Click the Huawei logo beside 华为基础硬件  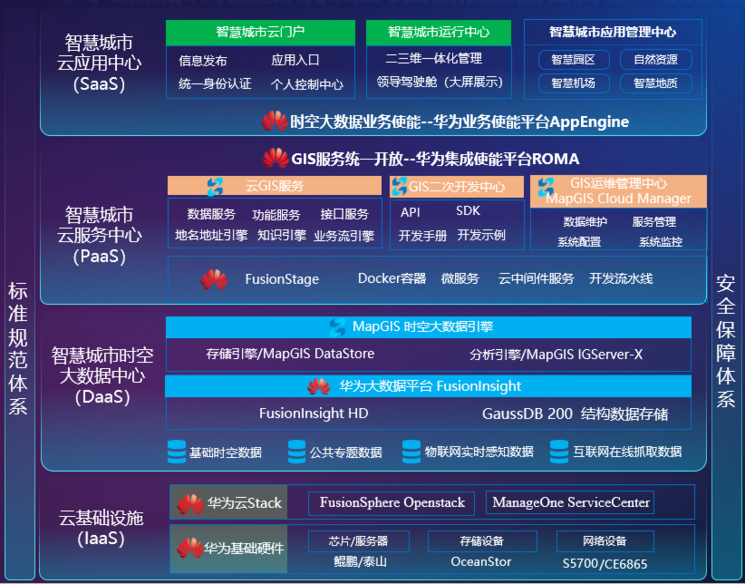(190, 548)
